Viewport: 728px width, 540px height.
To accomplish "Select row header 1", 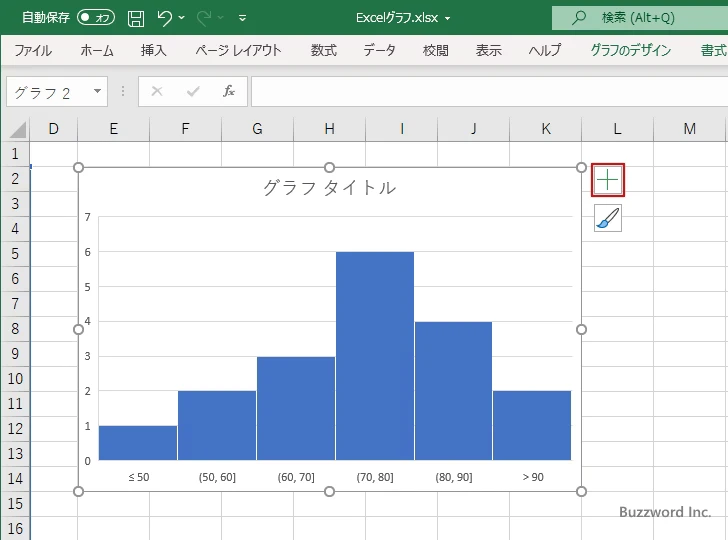I will 15,154.
